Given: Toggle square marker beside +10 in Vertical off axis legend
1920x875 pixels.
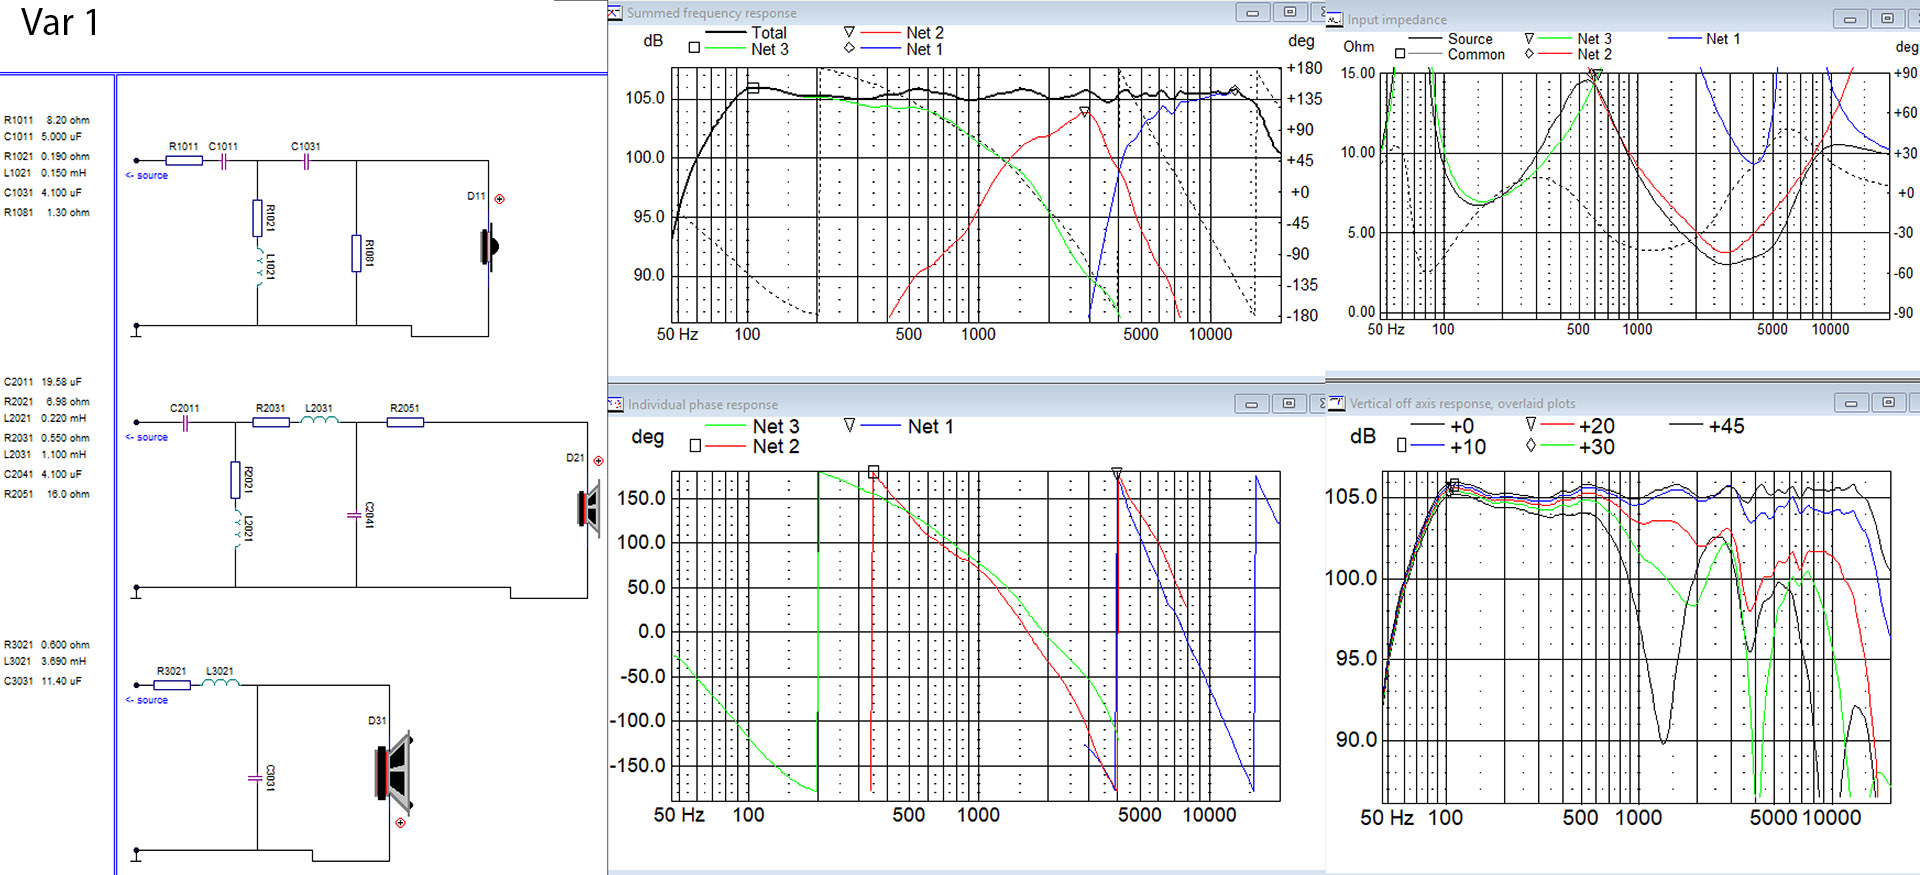Looking at the screenshot, I should point(1401,446).
